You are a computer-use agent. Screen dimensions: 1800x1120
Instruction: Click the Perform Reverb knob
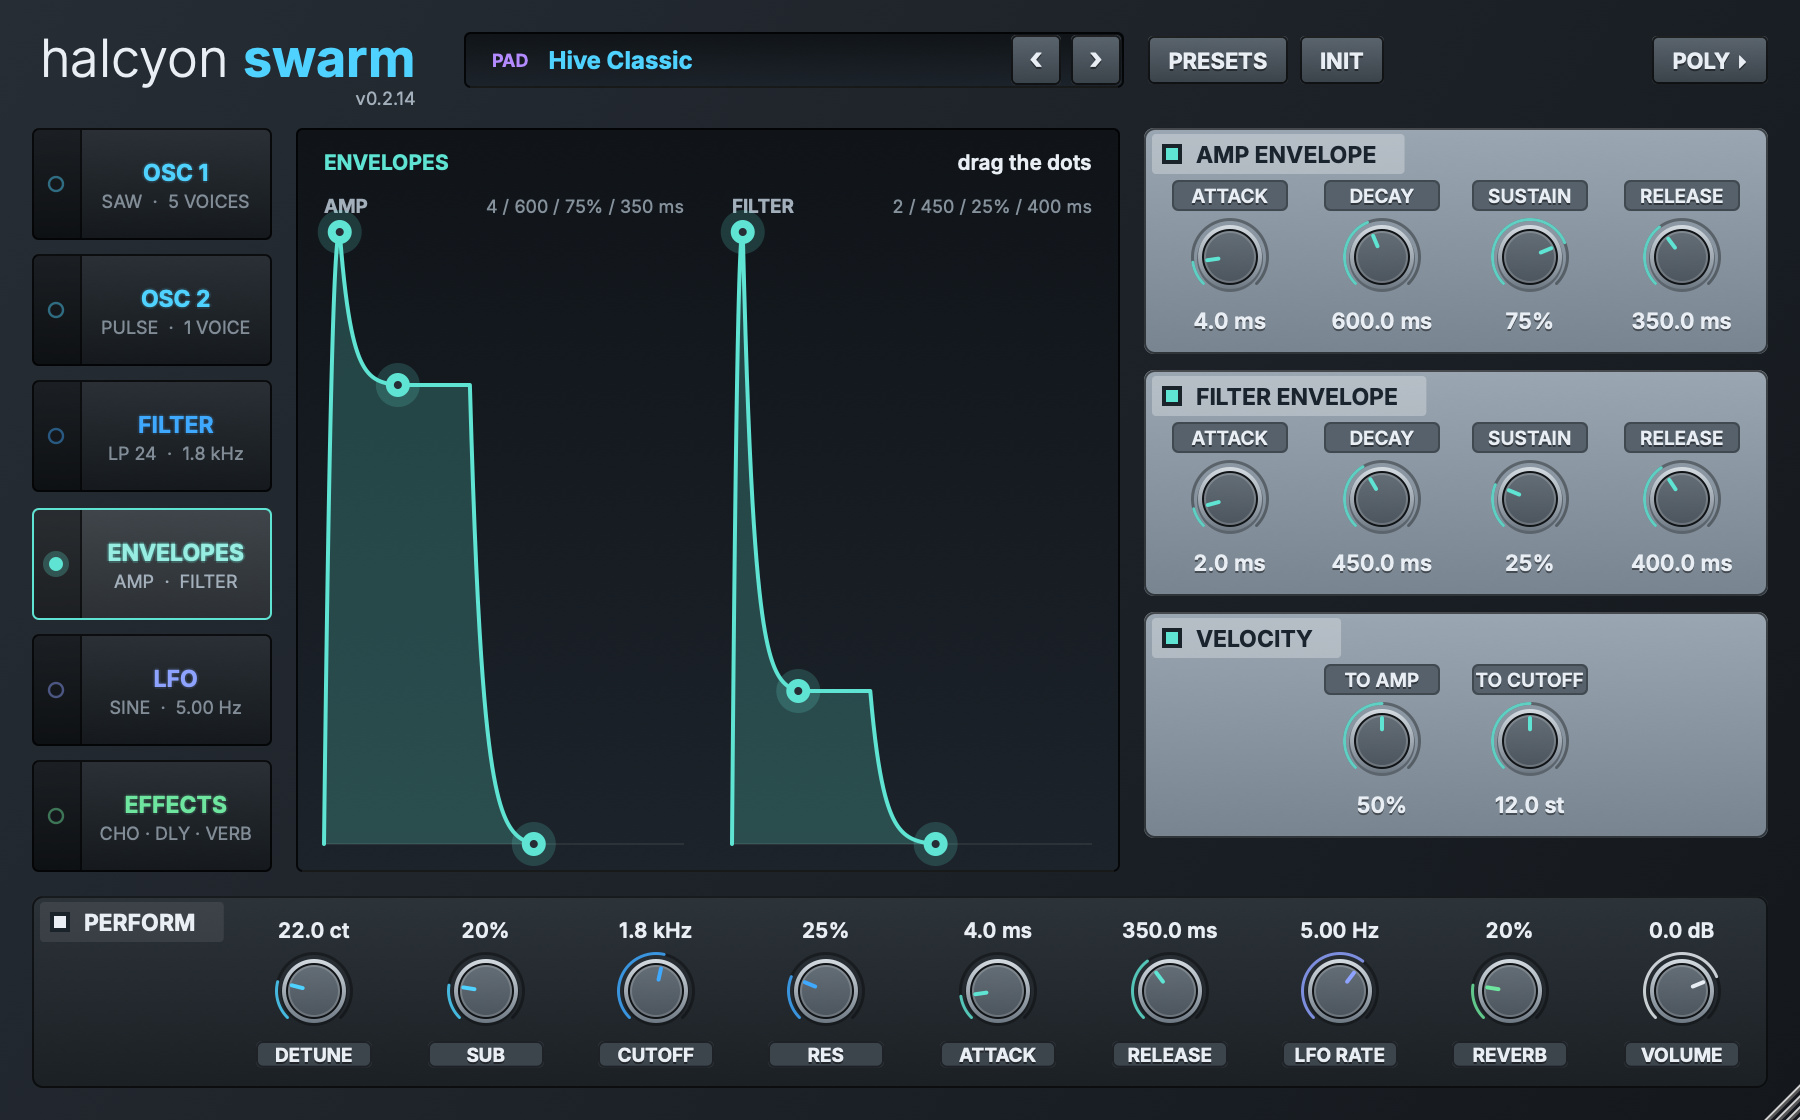(1509, 991)
